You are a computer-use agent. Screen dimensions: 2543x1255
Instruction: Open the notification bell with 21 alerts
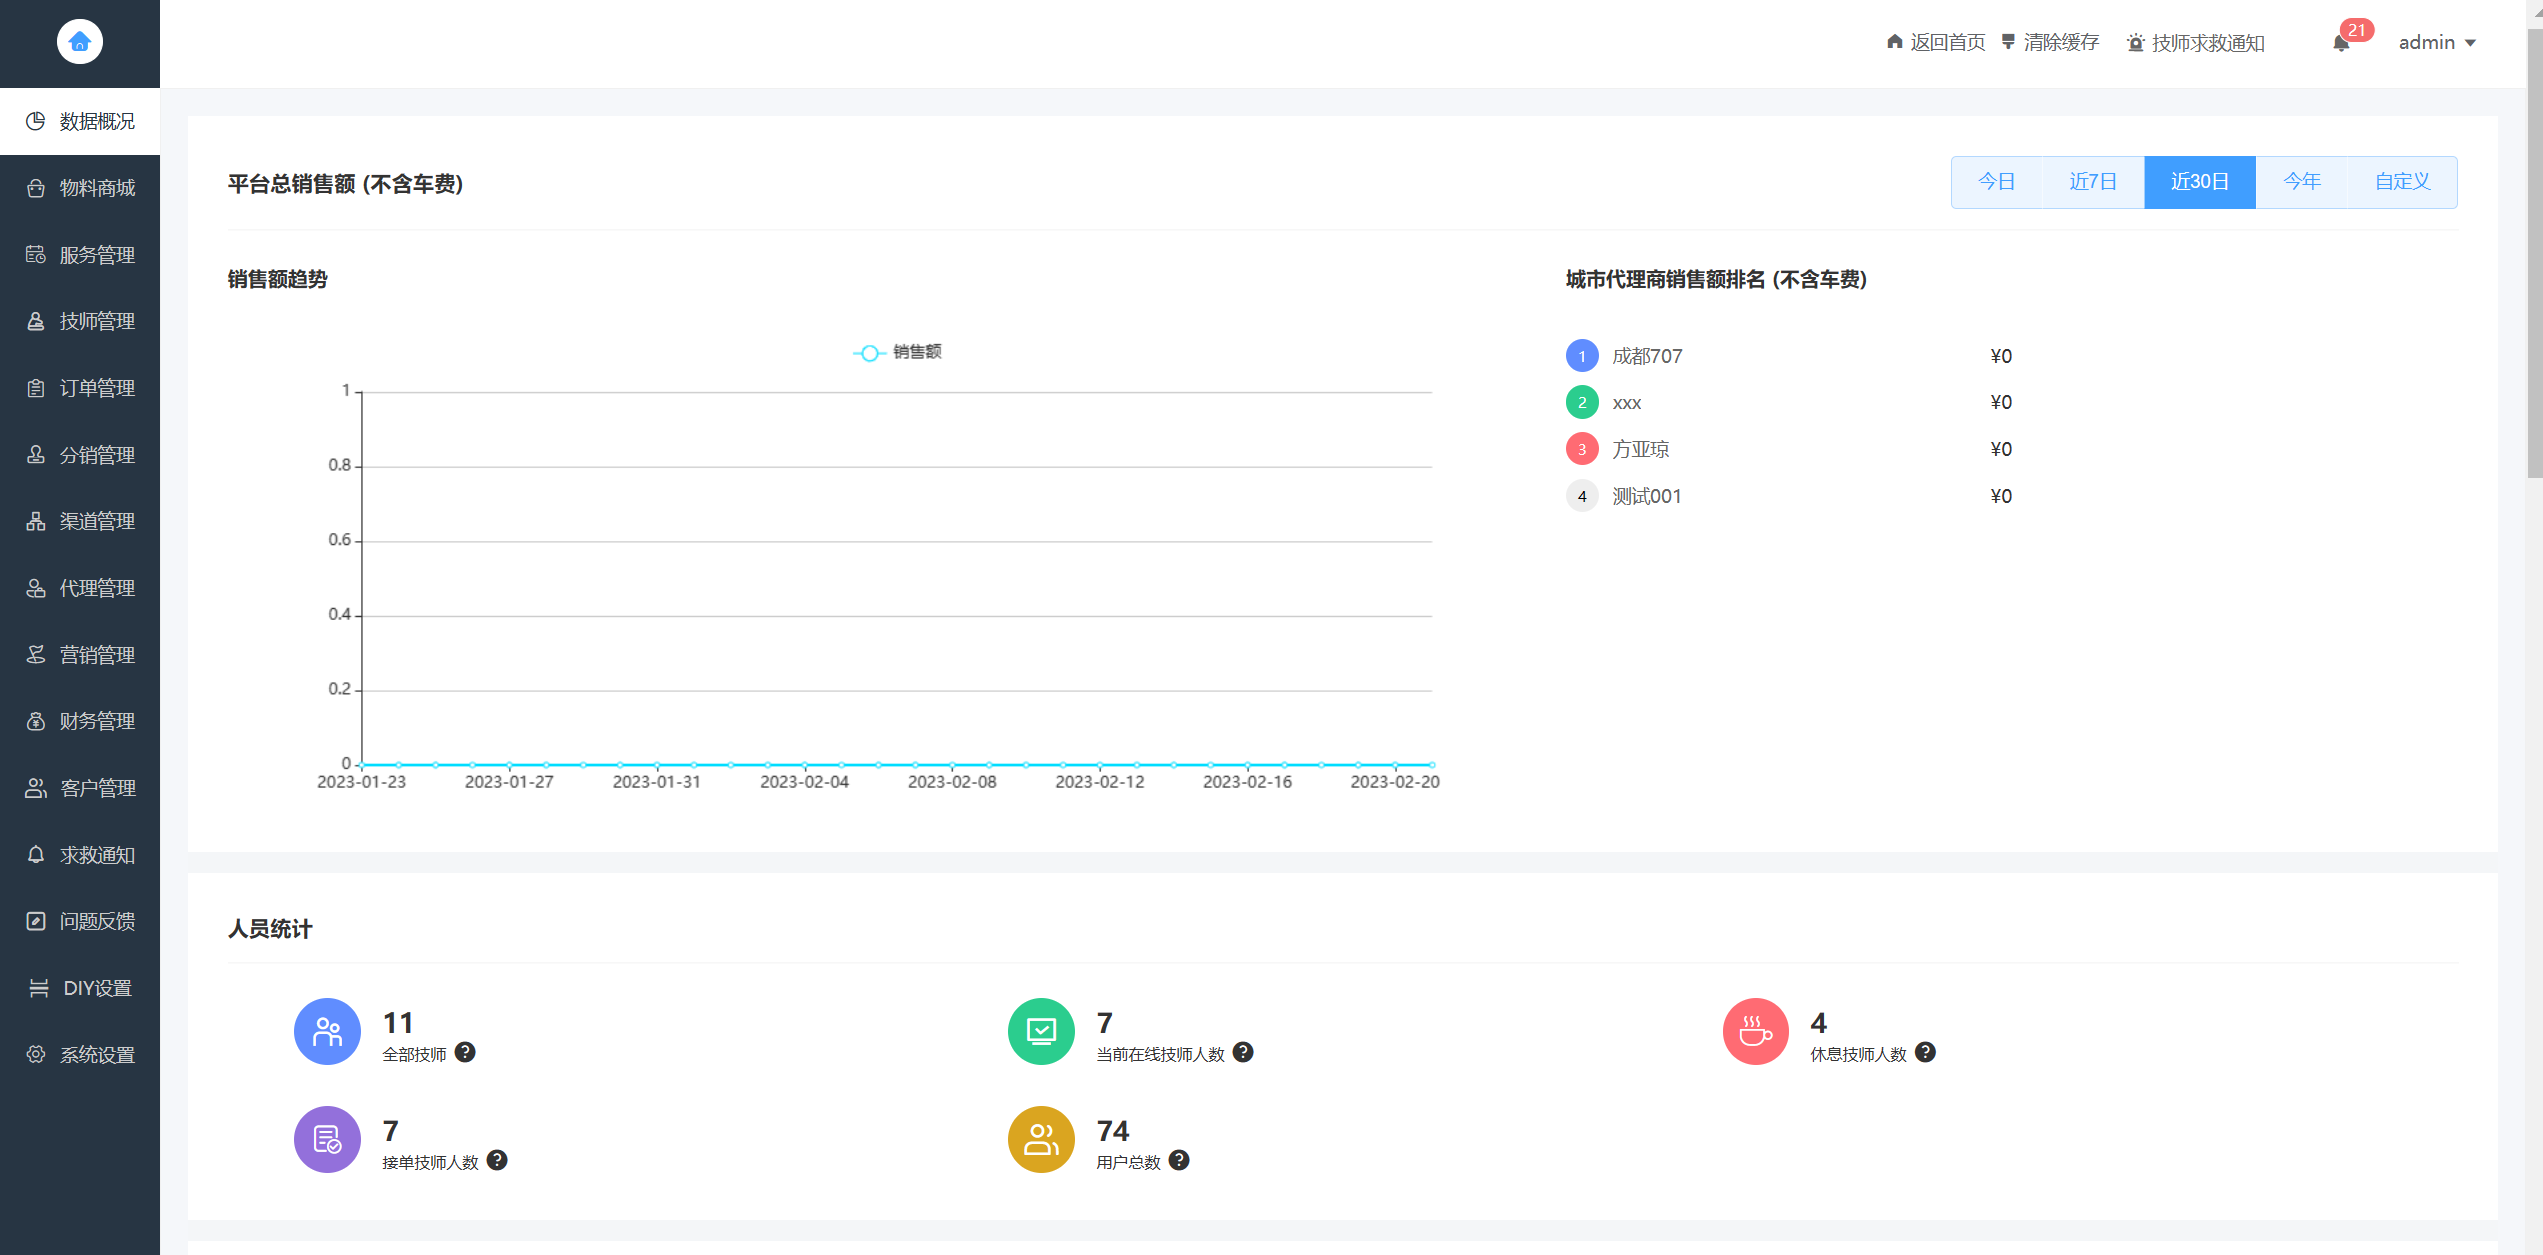[2340, 43]
